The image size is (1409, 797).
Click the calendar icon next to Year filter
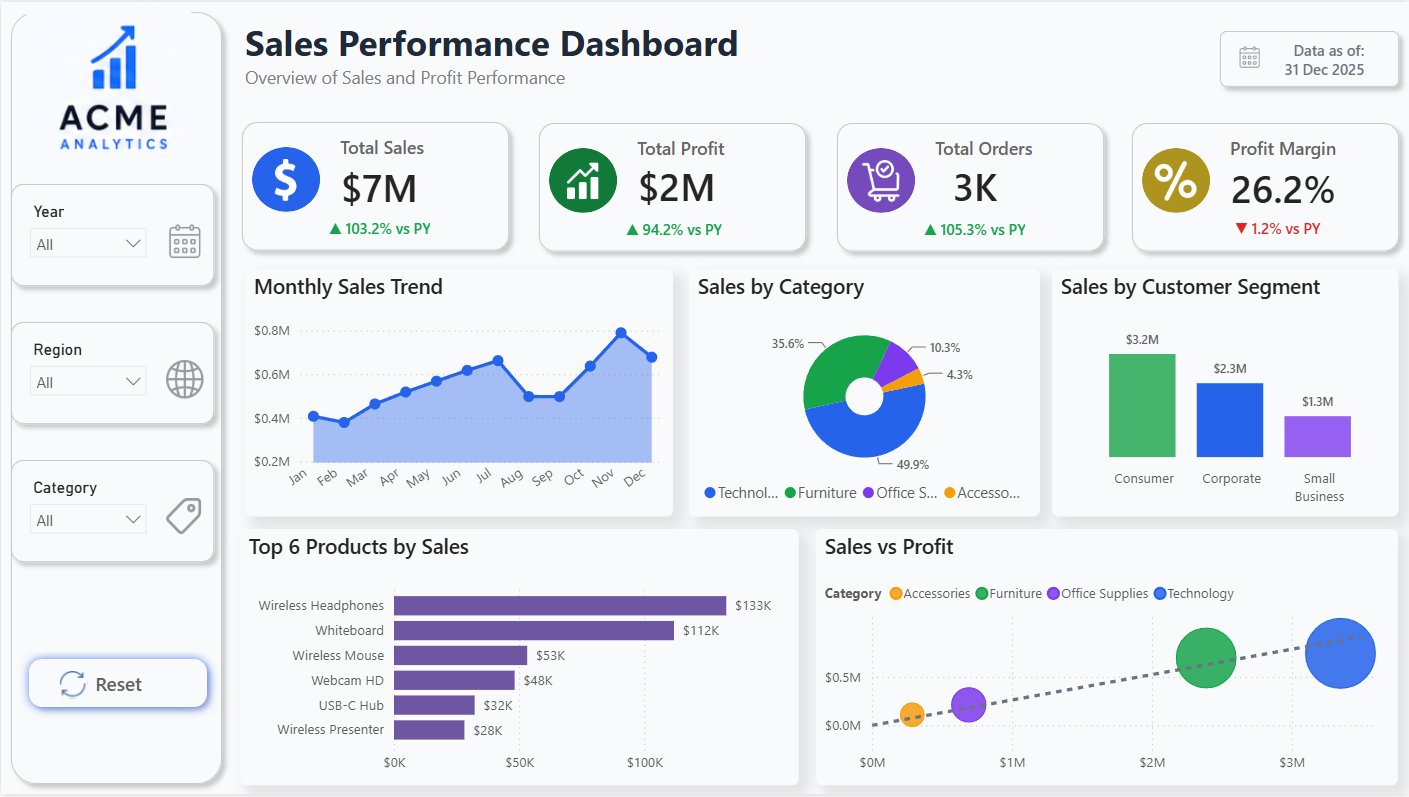[x=185, y=242]
